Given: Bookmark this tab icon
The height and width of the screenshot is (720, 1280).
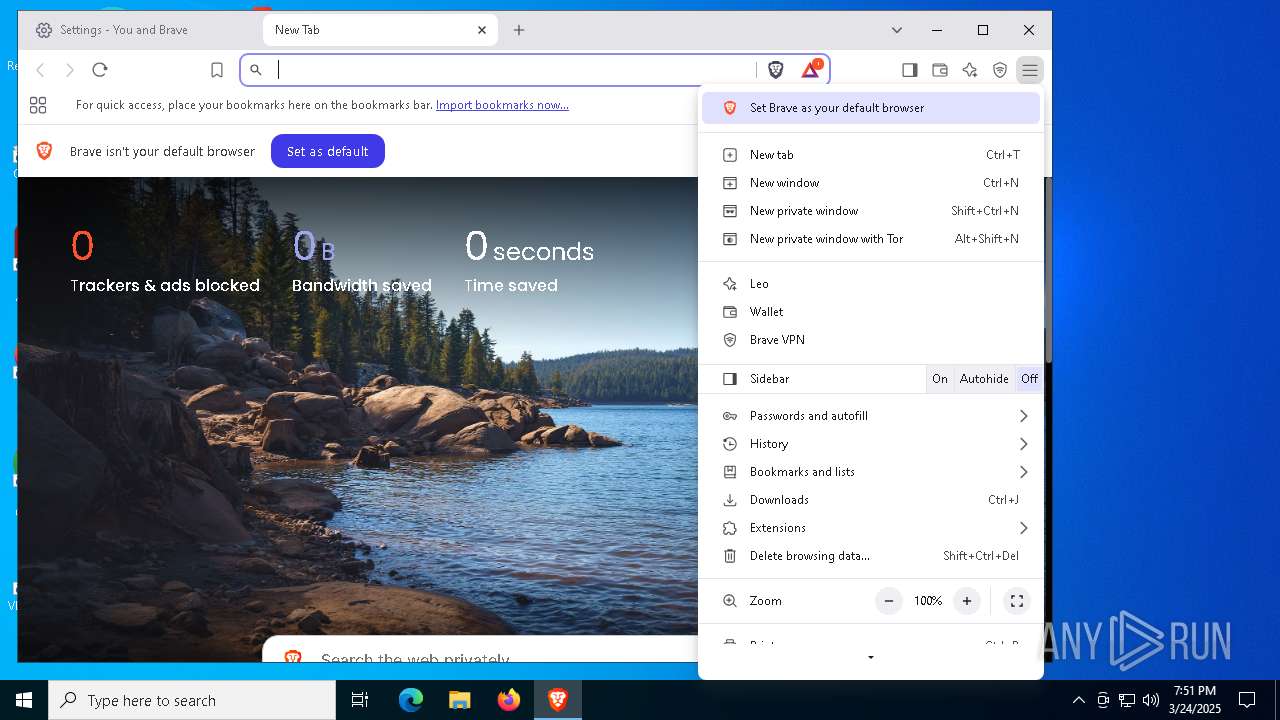Looking at the screenshot, I should point(217,70).
